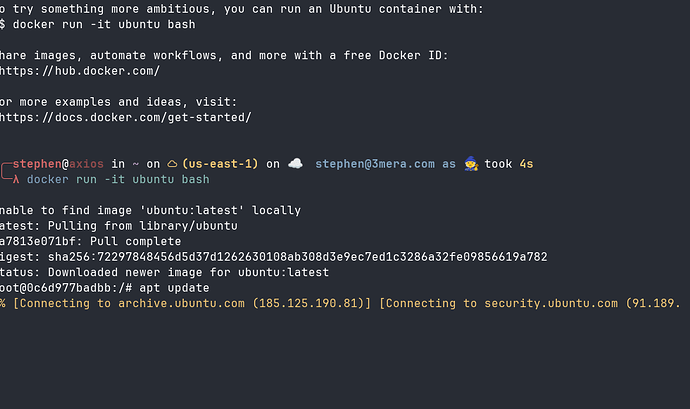Screen dimensions: 690x409
Task: Click the red prompt bracket connector
Action: pos(6,171)
